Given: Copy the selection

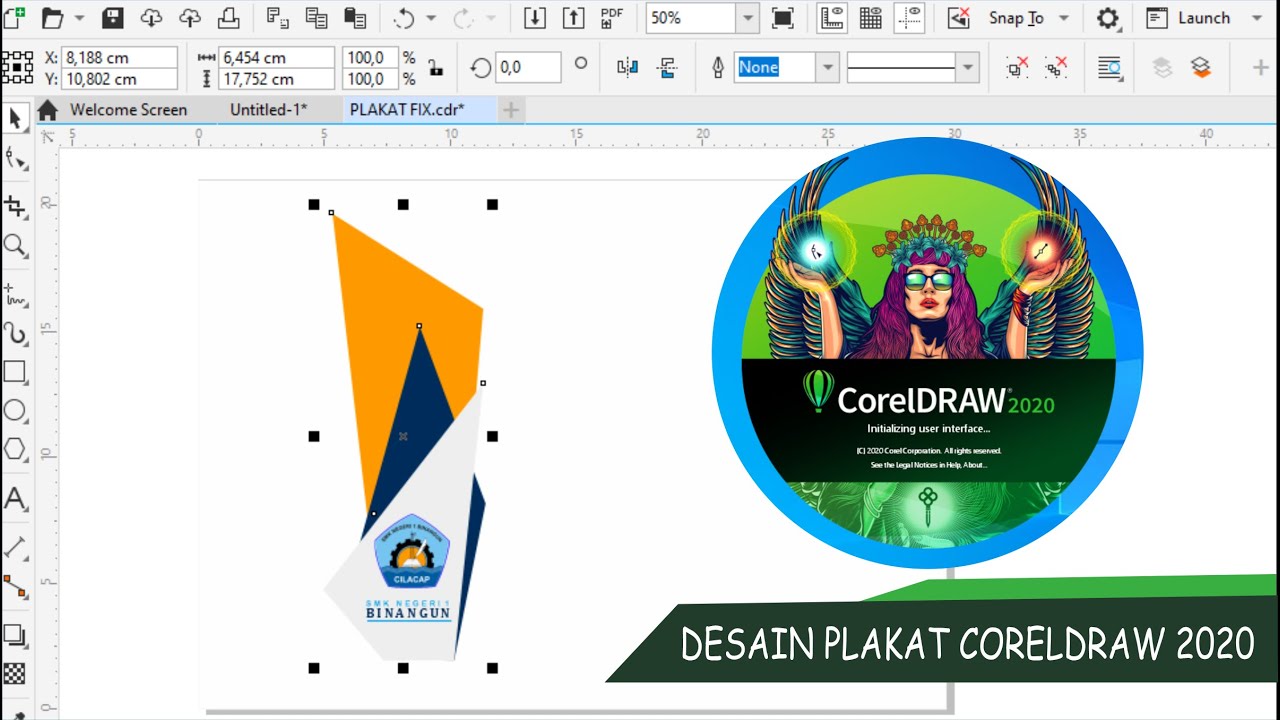Looking at the screenshot, I should pyautogui.click(x=317, y=18).
